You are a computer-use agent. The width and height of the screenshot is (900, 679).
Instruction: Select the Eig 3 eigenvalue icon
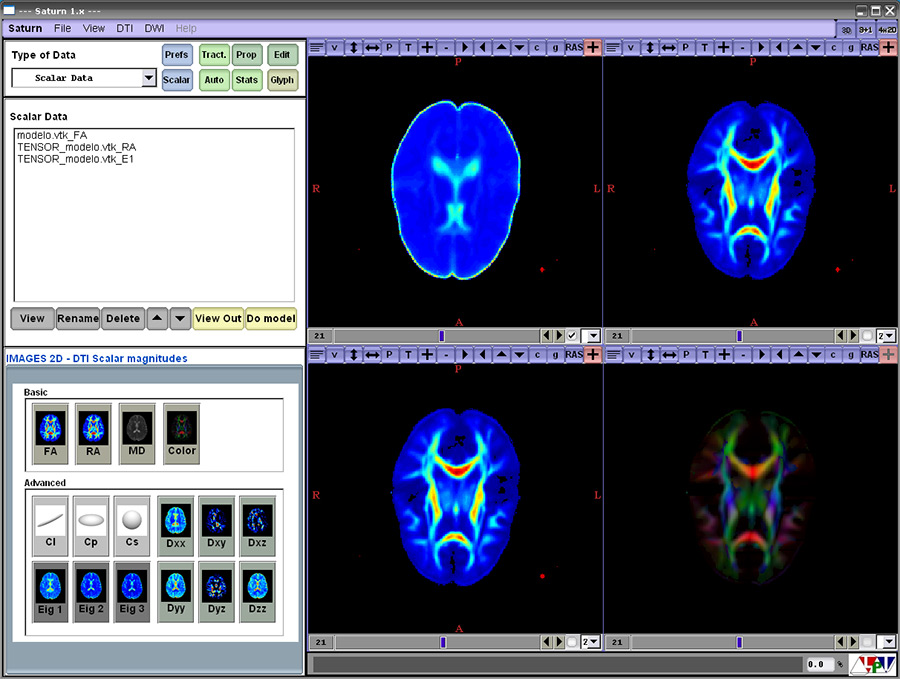(x=132, y=592)
